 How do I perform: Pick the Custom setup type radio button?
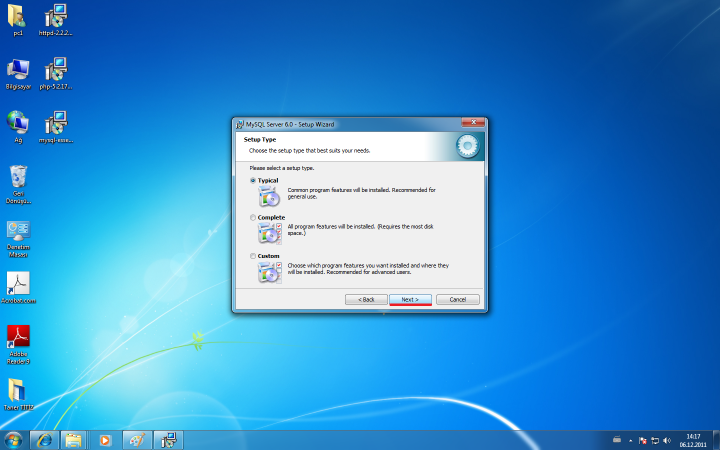point(253,255)
